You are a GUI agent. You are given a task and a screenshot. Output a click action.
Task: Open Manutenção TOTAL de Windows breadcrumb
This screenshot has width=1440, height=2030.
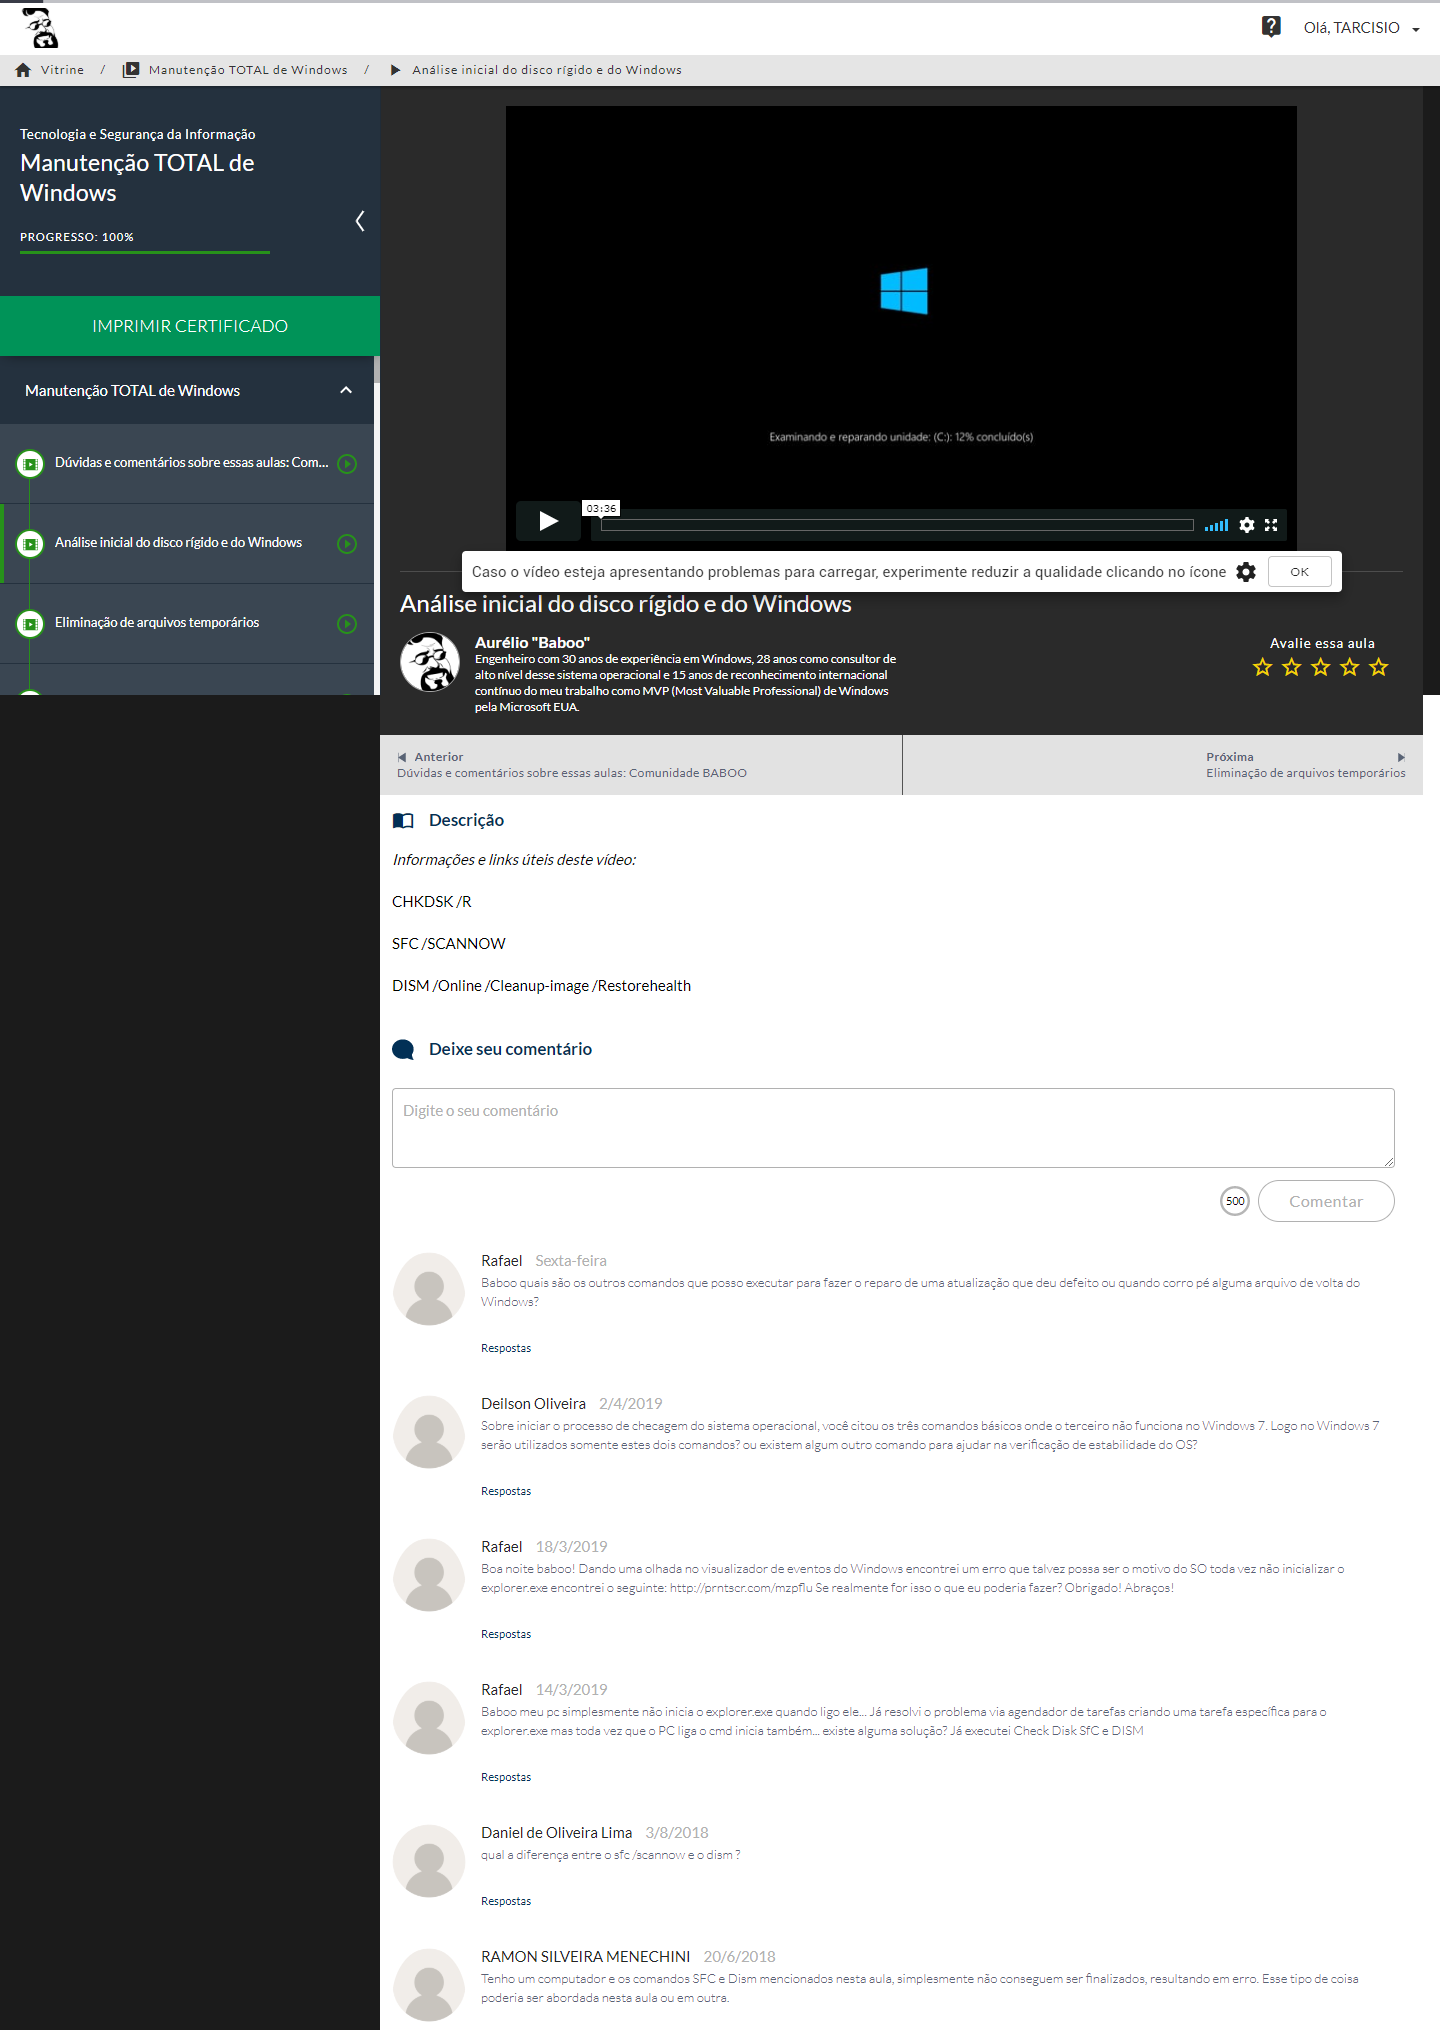coord(247,70)
